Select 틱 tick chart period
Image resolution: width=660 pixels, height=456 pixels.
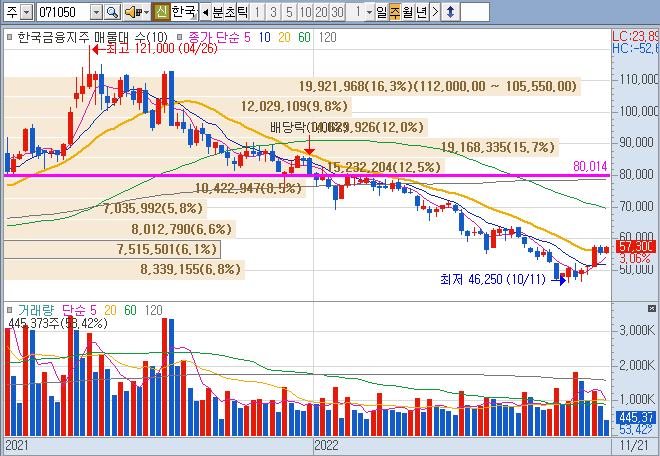coord(242,12)
